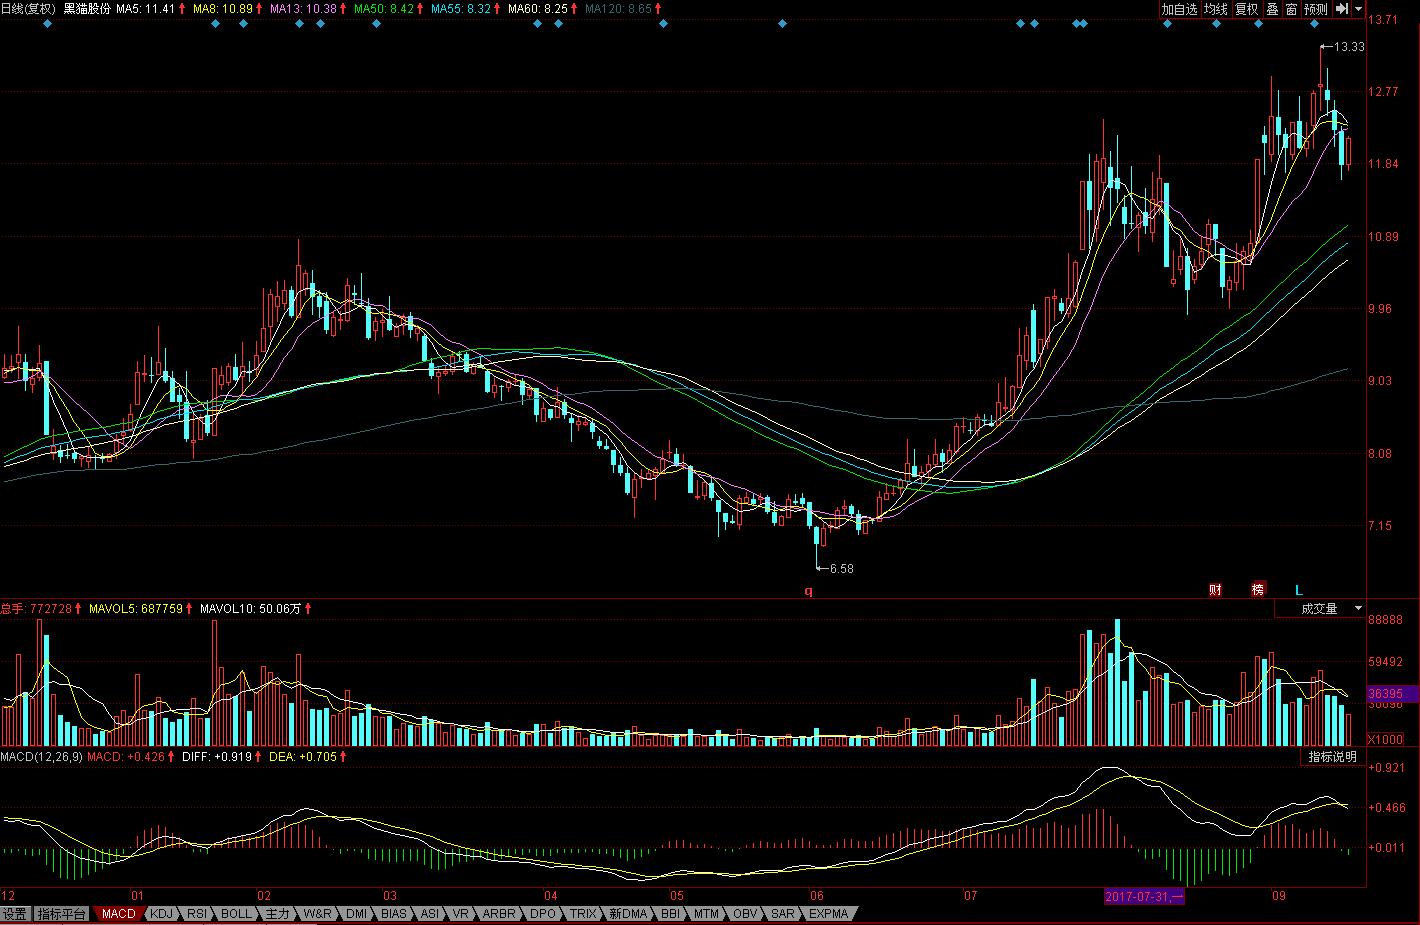The width and height of the screenshot is (1420, 925).
Task: Switch to the 主力 indicator tab
Action: click(x=277, y=914)
